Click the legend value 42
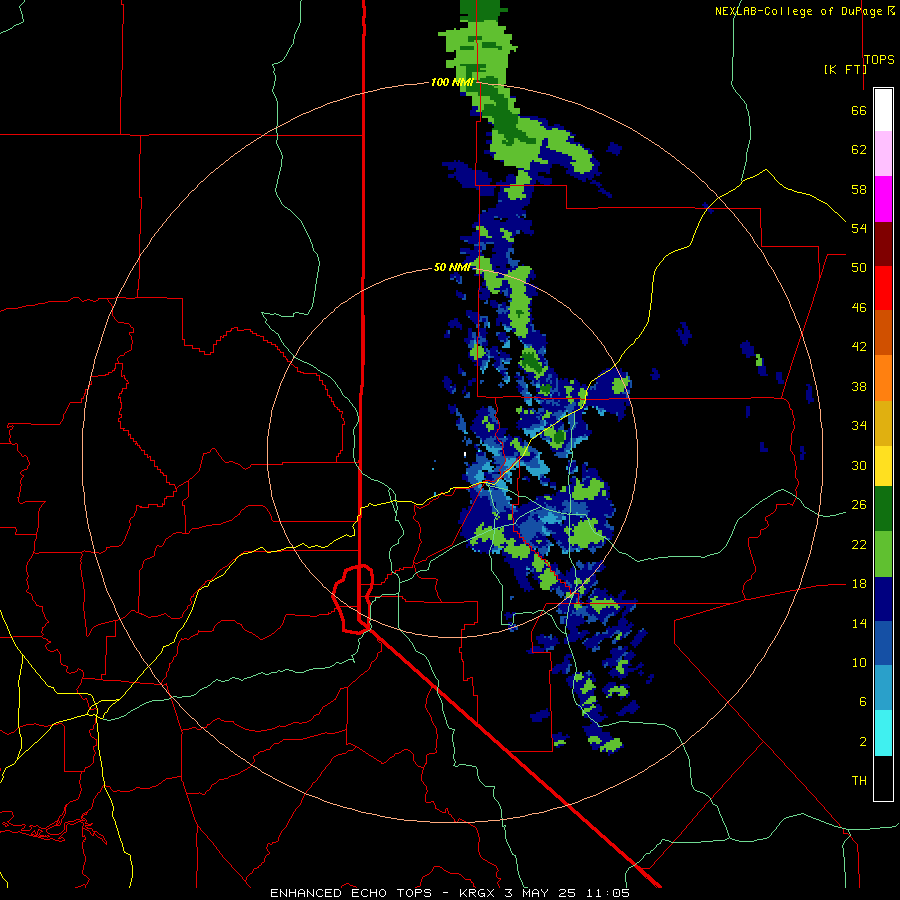This screenshot has width=900, height=900. (859, 346)
